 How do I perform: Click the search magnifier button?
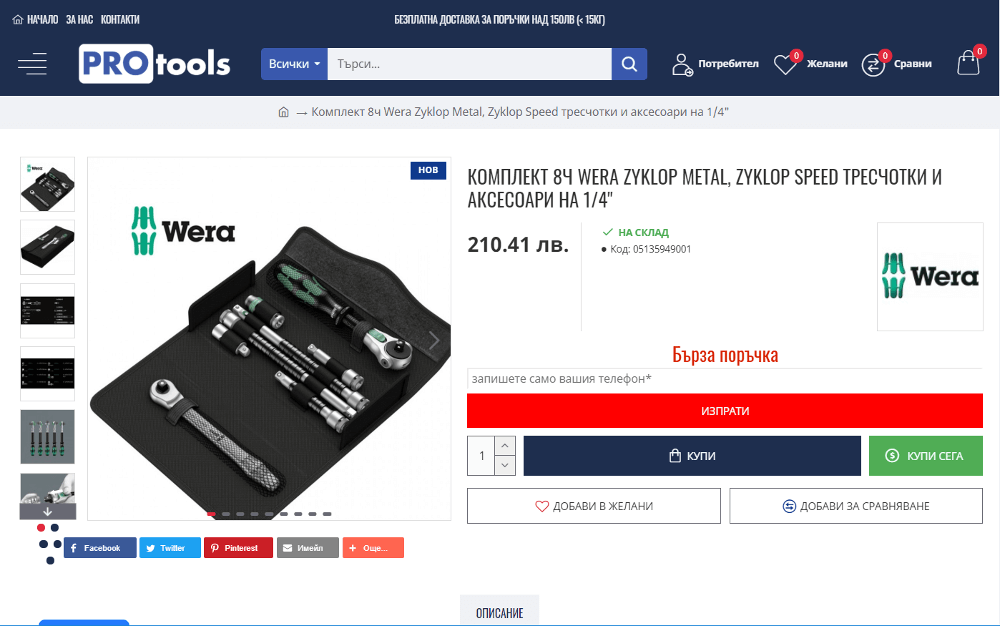(629, 64)
